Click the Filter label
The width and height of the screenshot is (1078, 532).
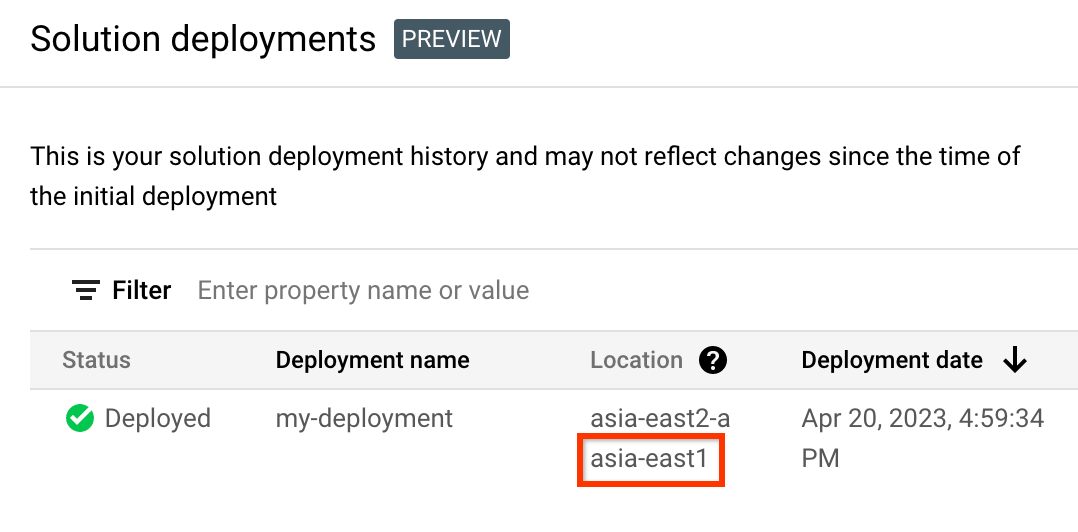(x=142, y=291)
